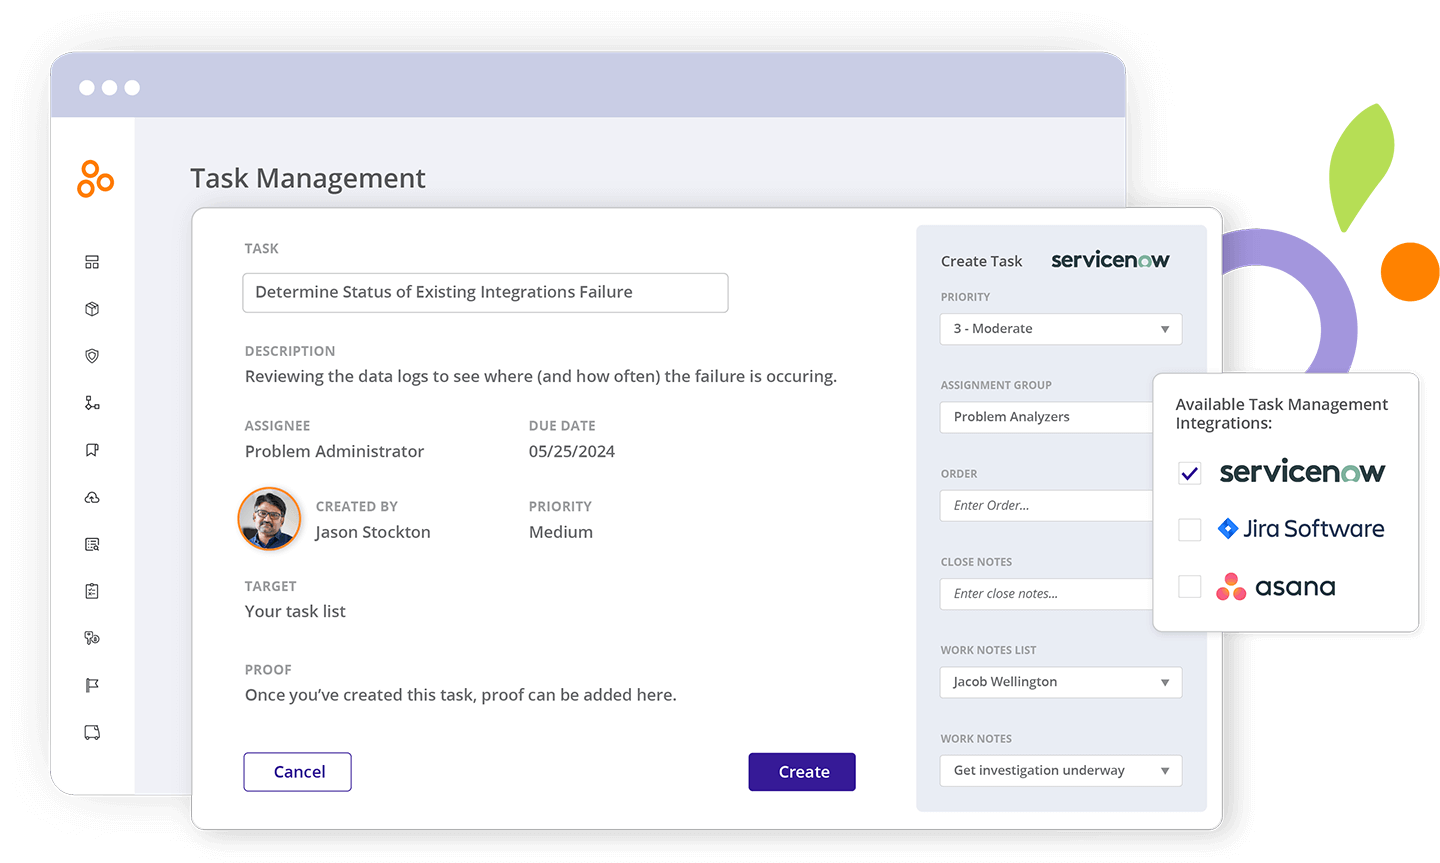Image resolution: width=1440 pixels, height=863 pixels.
Task: Click the Asana logo
Action: (1276, 587)
